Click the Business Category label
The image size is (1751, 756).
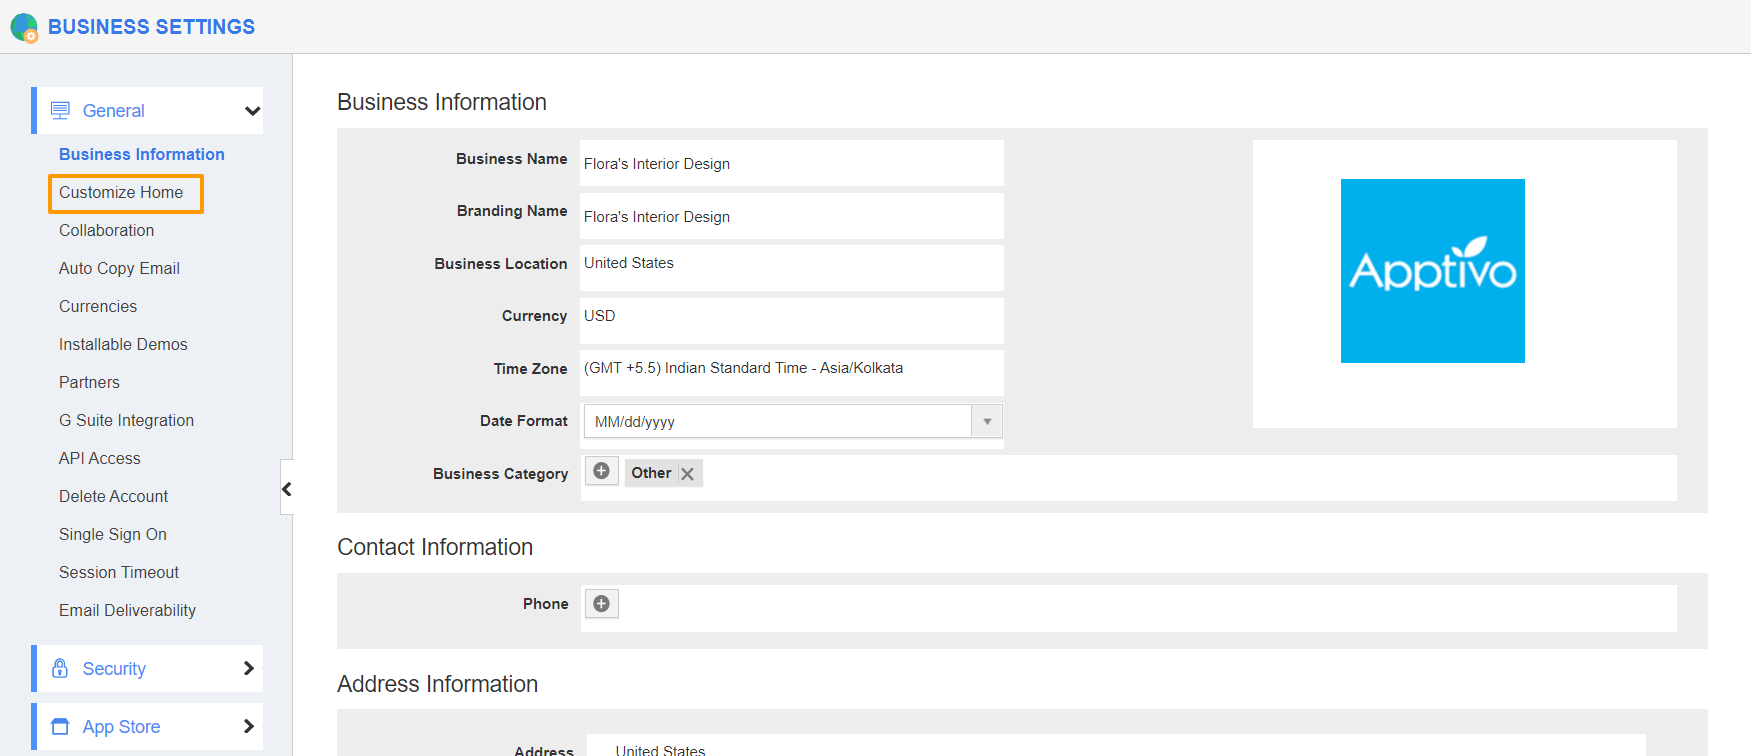500,474
